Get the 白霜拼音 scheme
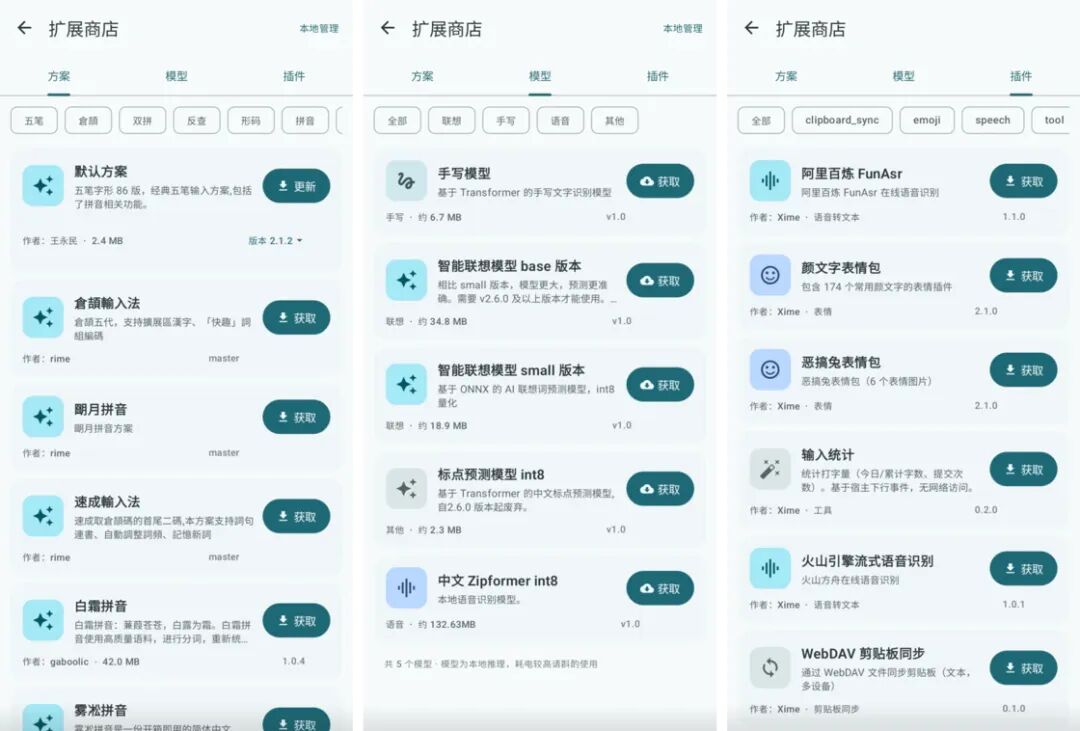 pyautogui.click(x=296, y=621)
